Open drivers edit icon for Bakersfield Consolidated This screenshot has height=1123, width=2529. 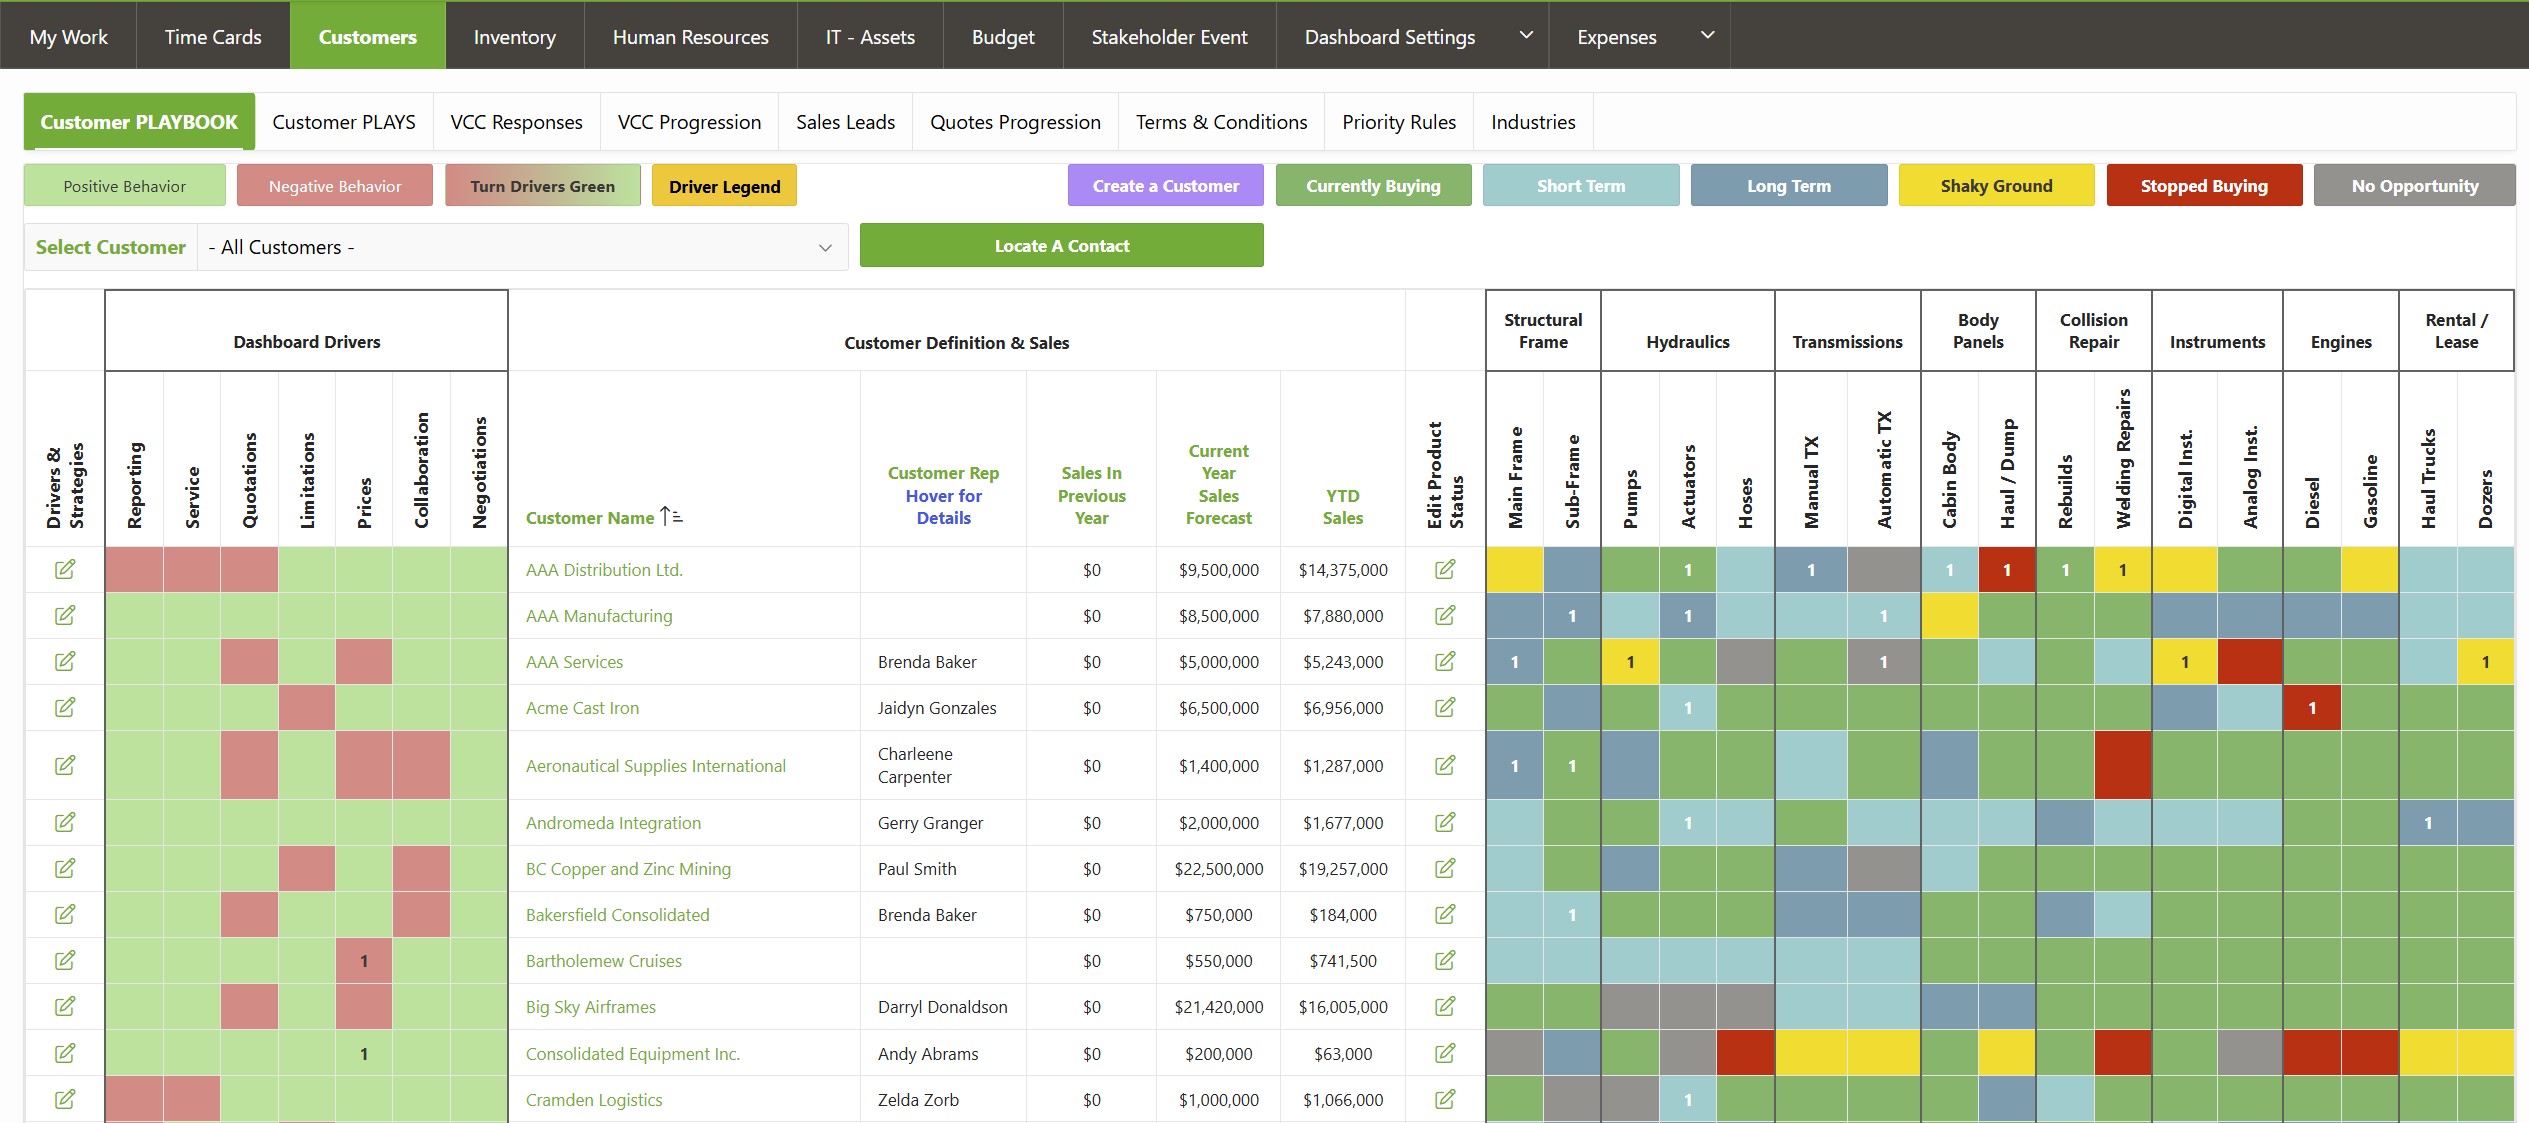(65, 914)
